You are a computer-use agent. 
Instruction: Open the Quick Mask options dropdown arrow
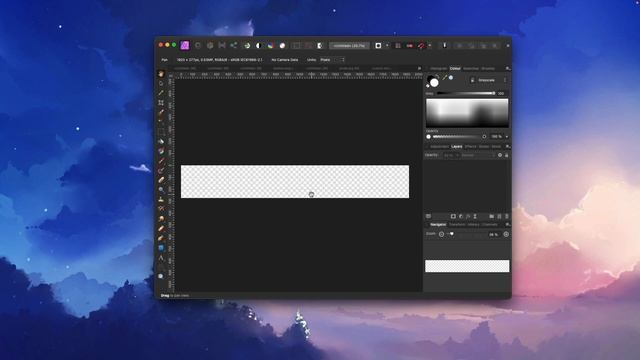click(x=387, y=46)
